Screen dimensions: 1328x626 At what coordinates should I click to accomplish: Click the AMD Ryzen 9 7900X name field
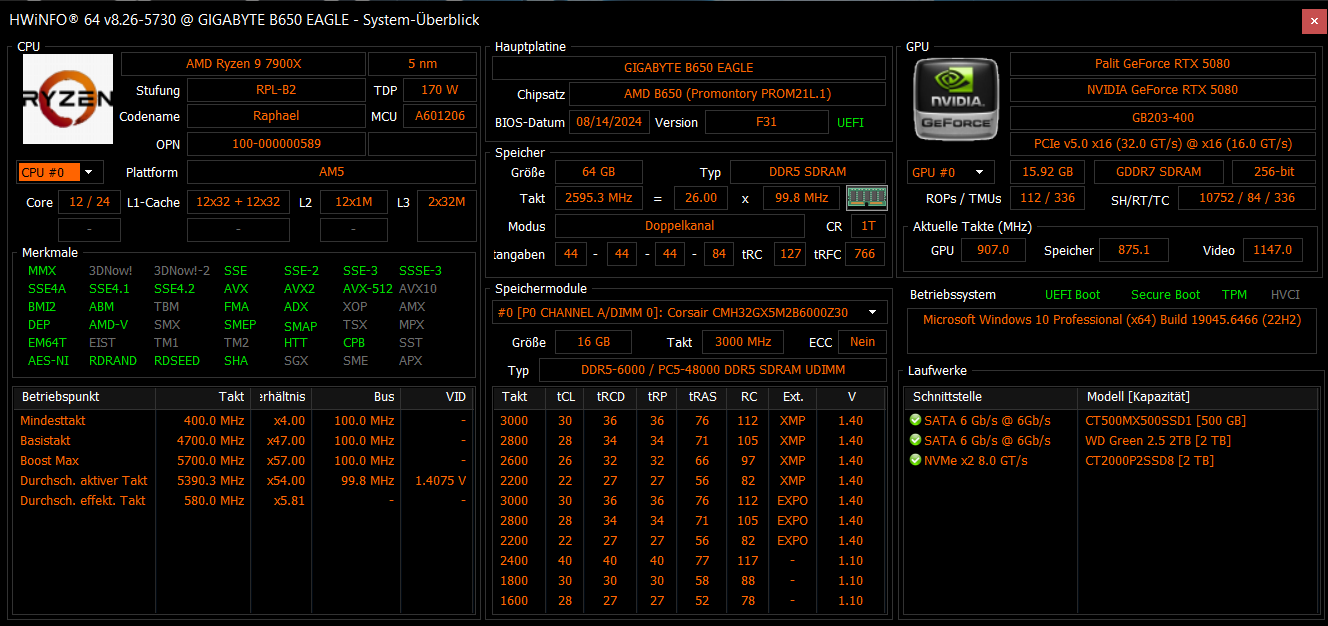click(243, 64)
